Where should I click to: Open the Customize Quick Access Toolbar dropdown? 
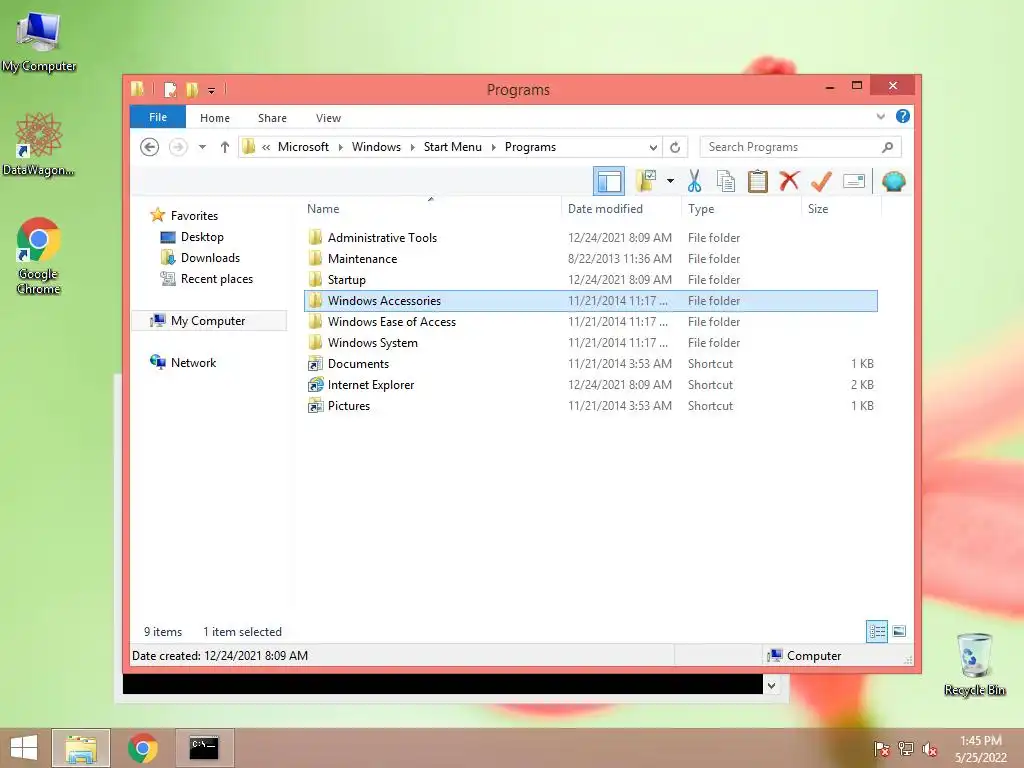click(212, 90)
